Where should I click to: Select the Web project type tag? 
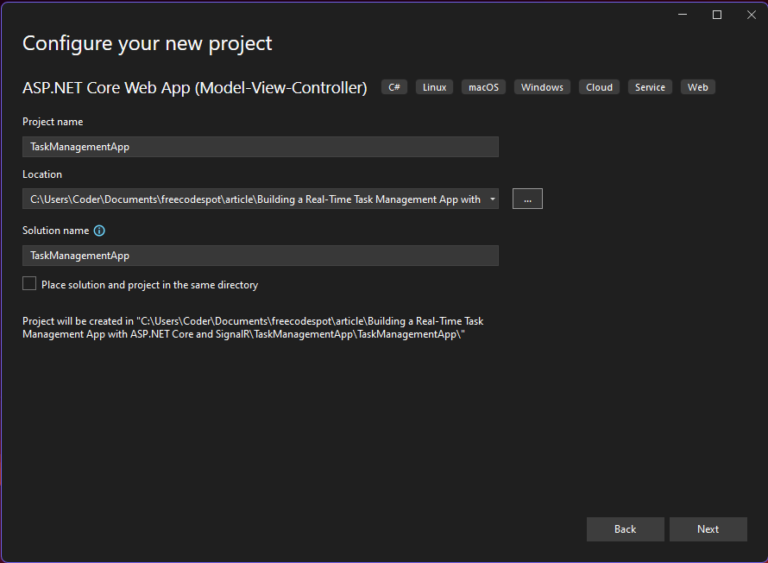coord(697,87)
